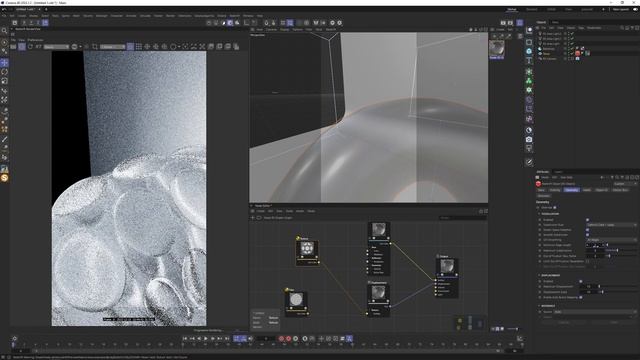This screenshot has height=360, width=640.
Task: Open the Help menu in main menu bar
Action: pos(260,16)
